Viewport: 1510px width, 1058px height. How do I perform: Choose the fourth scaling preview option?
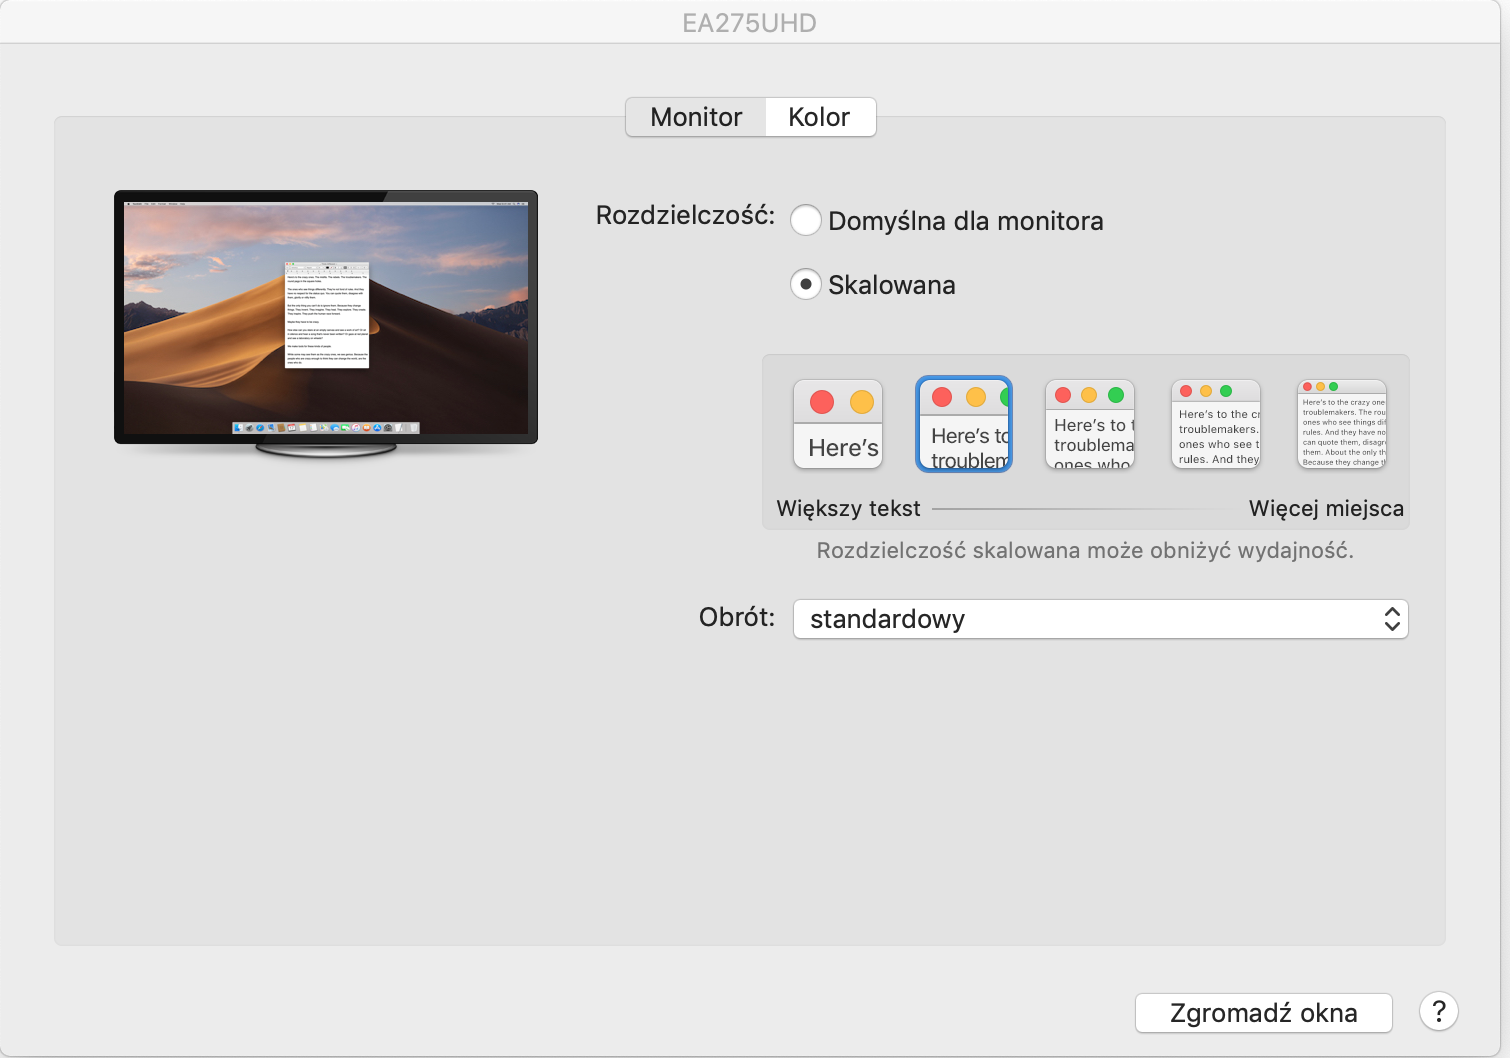[x=1216, y=424]
